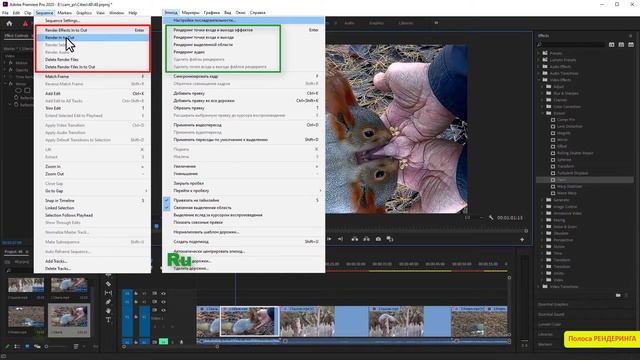Click the Extract button in Program monitor
Viewport: 640px width, 360px height.
click(x=367, y=239)
